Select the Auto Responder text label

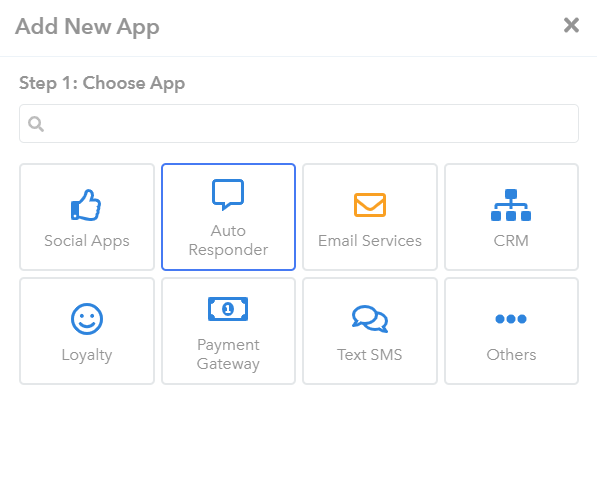click(x=228, y=240)
